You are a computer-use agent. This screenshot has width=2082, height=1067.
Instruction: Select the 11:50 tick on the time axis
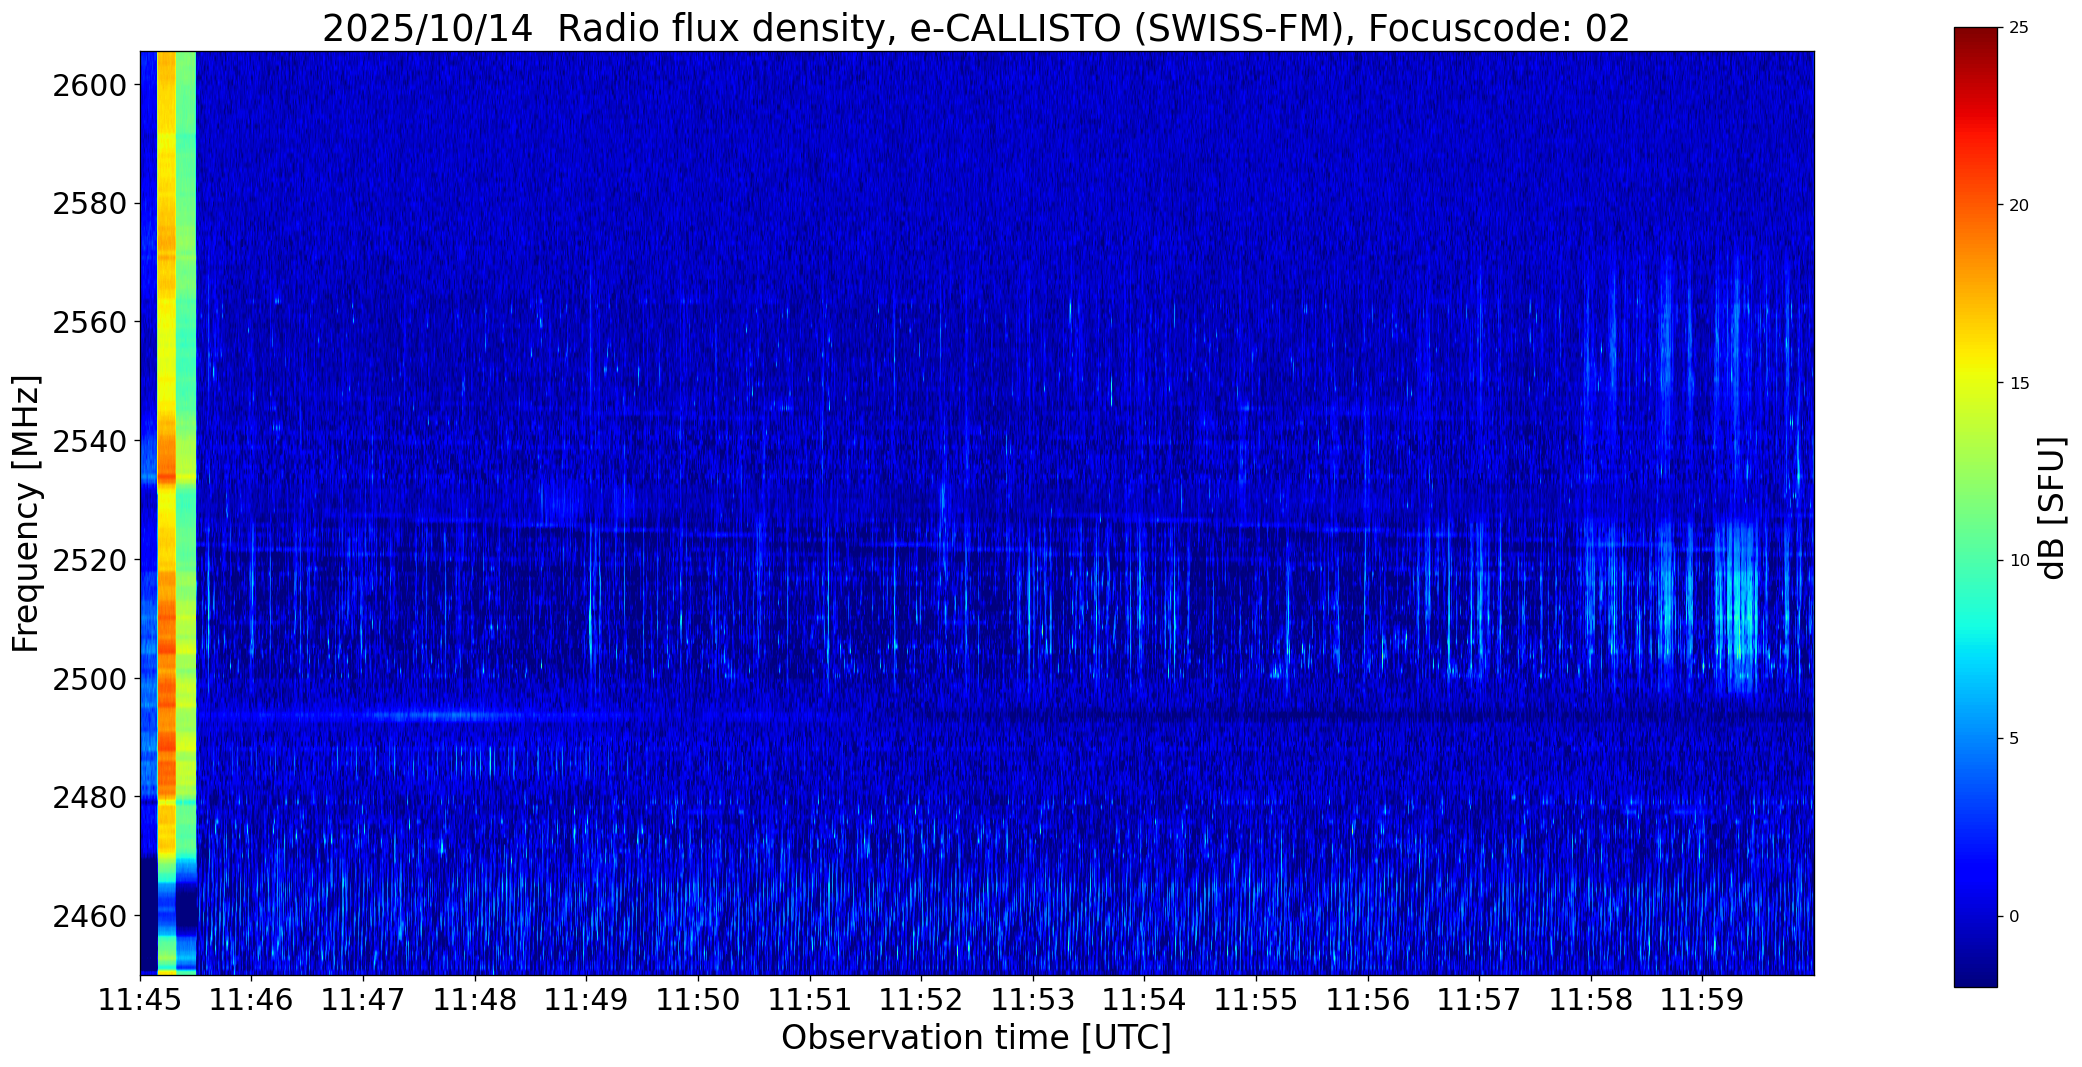click(698, 1000)
